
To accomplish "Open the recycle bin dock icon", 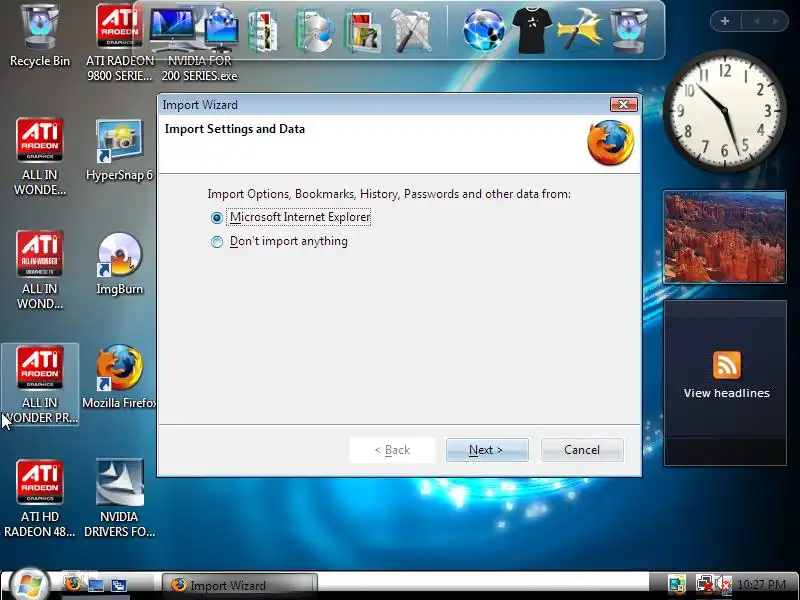I will tap(629, 30).
